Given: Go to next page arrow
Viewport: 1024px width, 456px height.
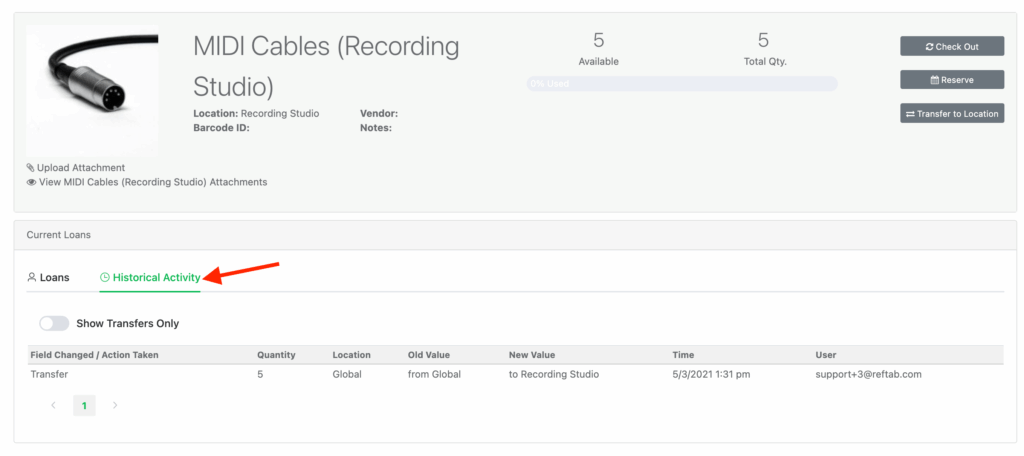Looking at the screenshot, I should [x=115, y=405].
